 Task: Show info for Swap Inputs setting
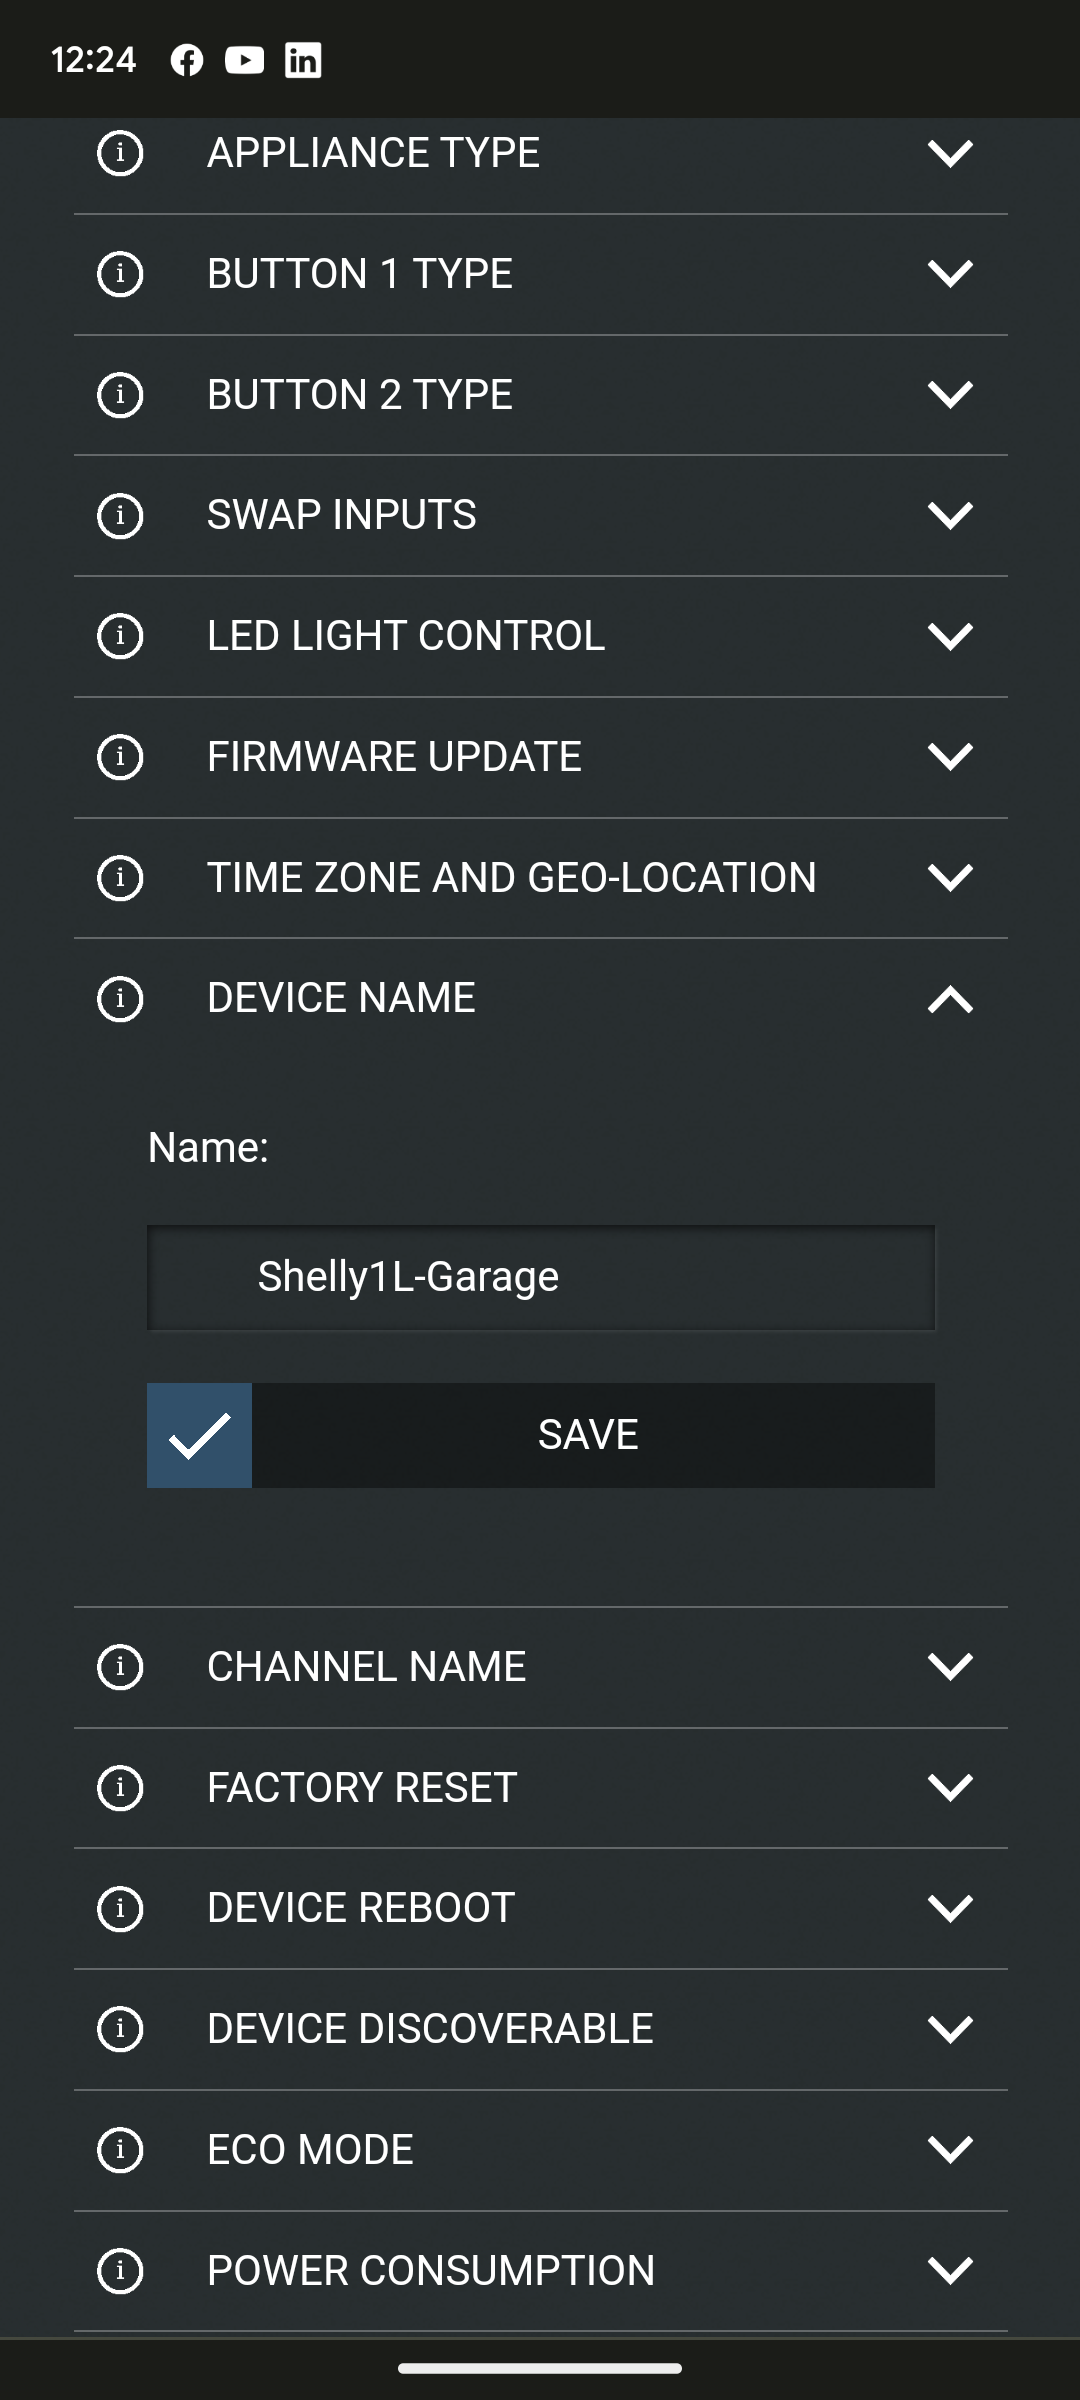[120, 515]
